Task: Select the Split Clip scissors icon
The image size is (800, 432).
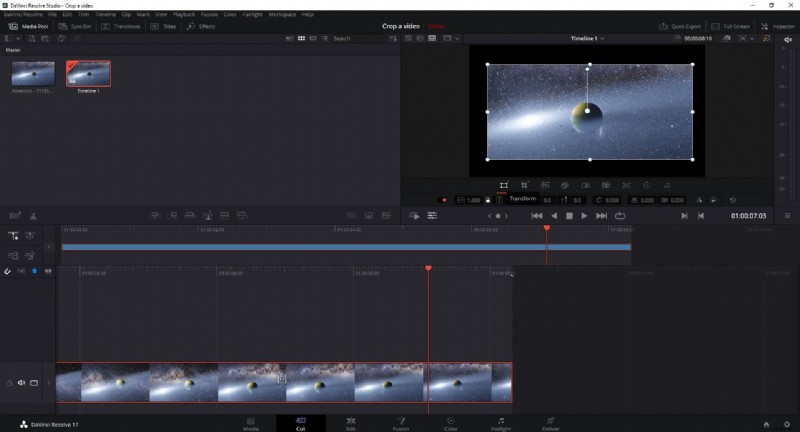Action: [x=33, y=216]
